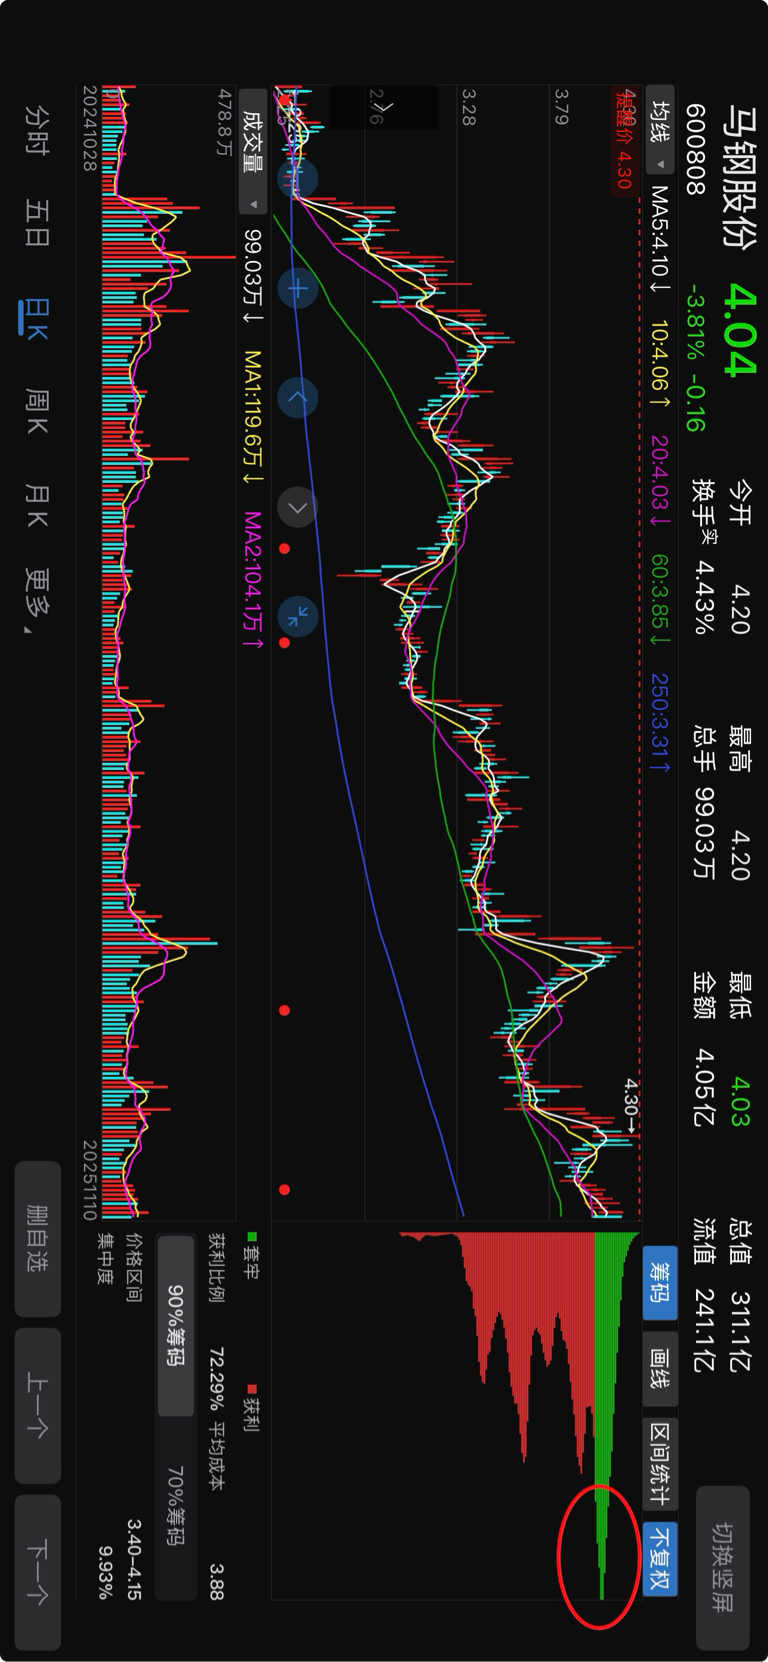Viewport: 768px width, 1662px height.
Task: Tap the 换手 4.43% value
Action: [703, 597]
